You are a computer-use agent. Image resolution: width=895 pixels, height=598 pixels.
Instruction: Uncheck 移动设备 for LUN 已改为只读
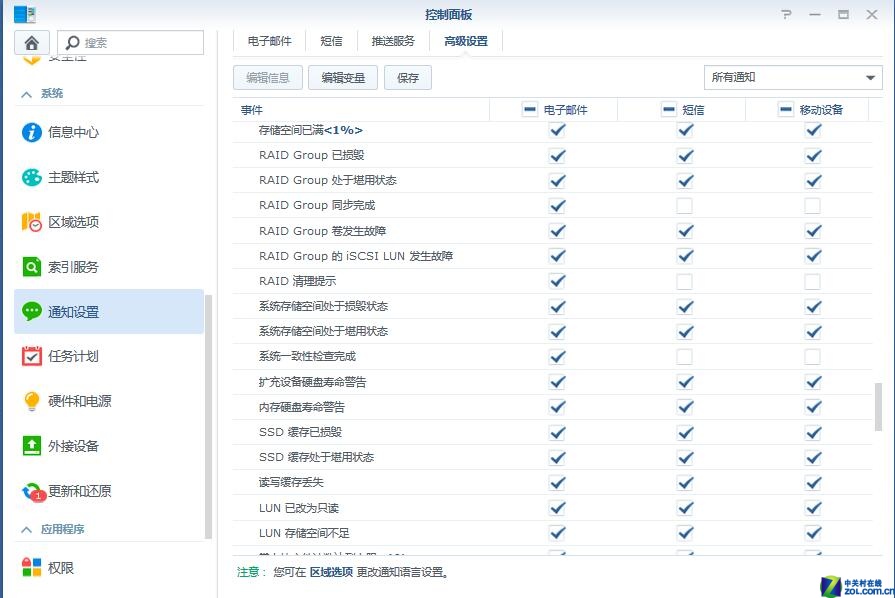[x=813, y=508]
